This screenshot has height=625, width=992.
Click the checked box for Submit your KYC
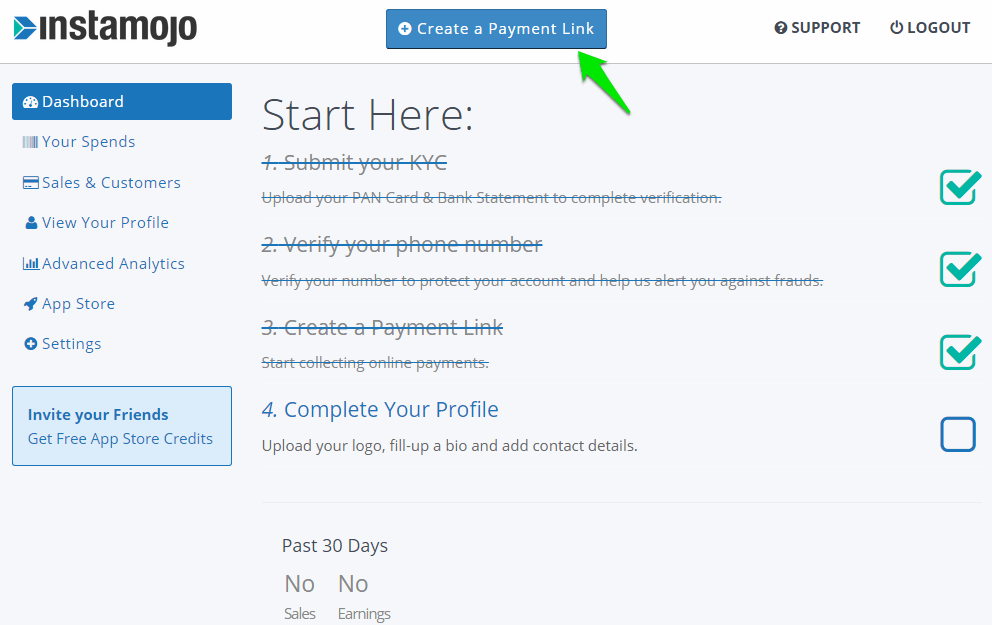(x=960, y=187)
